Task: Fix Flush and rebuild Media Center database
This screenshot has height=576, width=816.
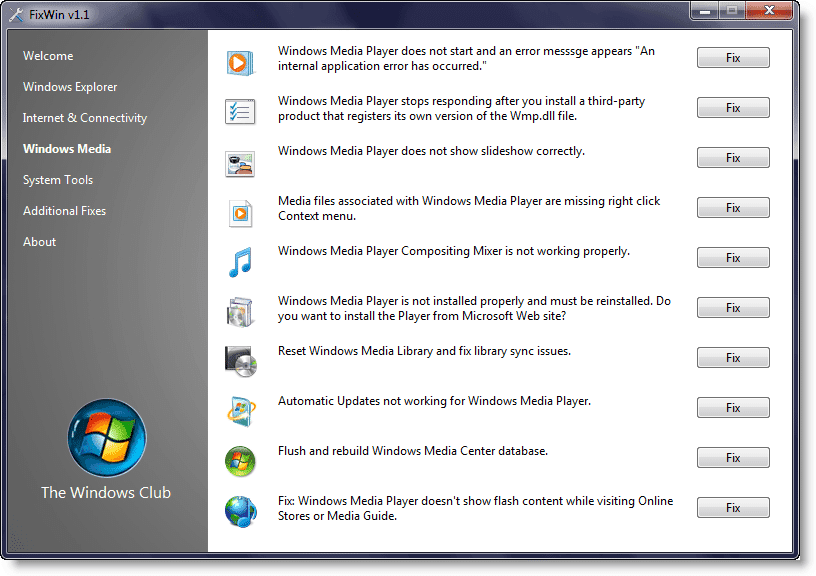Action: coord(733,457)
